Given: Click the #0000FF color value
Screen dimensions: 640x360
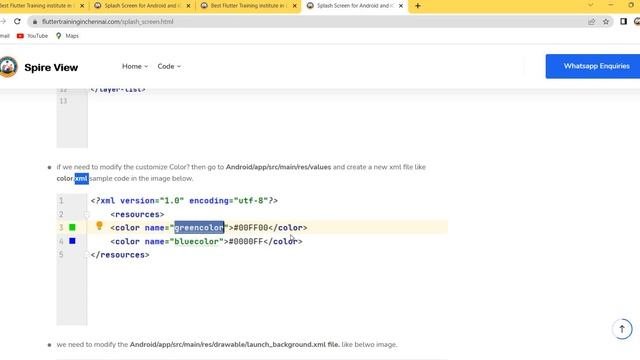Looking at the screenshot, I should click(x=246, y=241).
